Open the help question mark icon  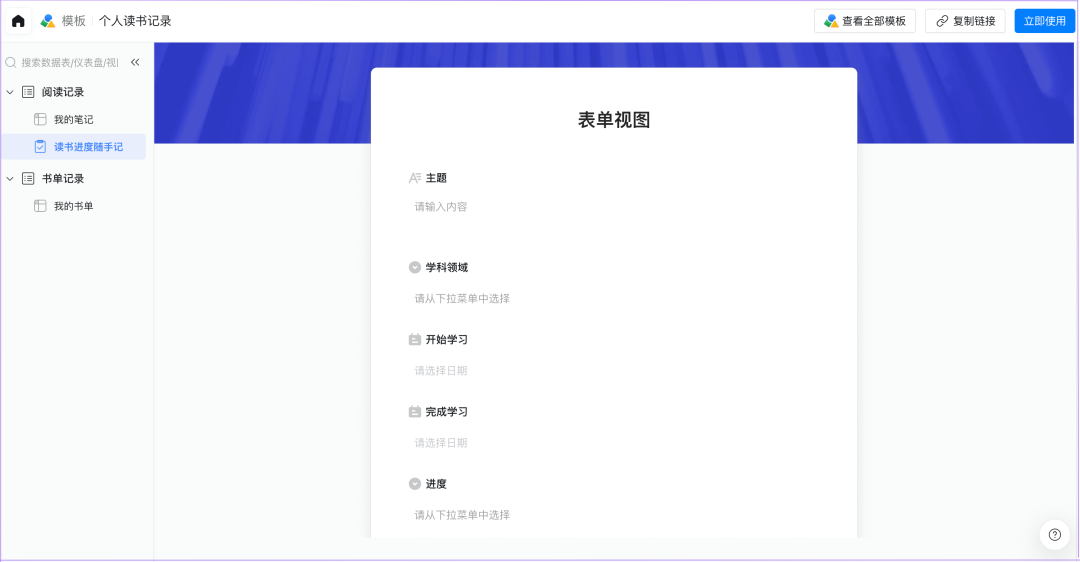click(x=1054, y=535)
